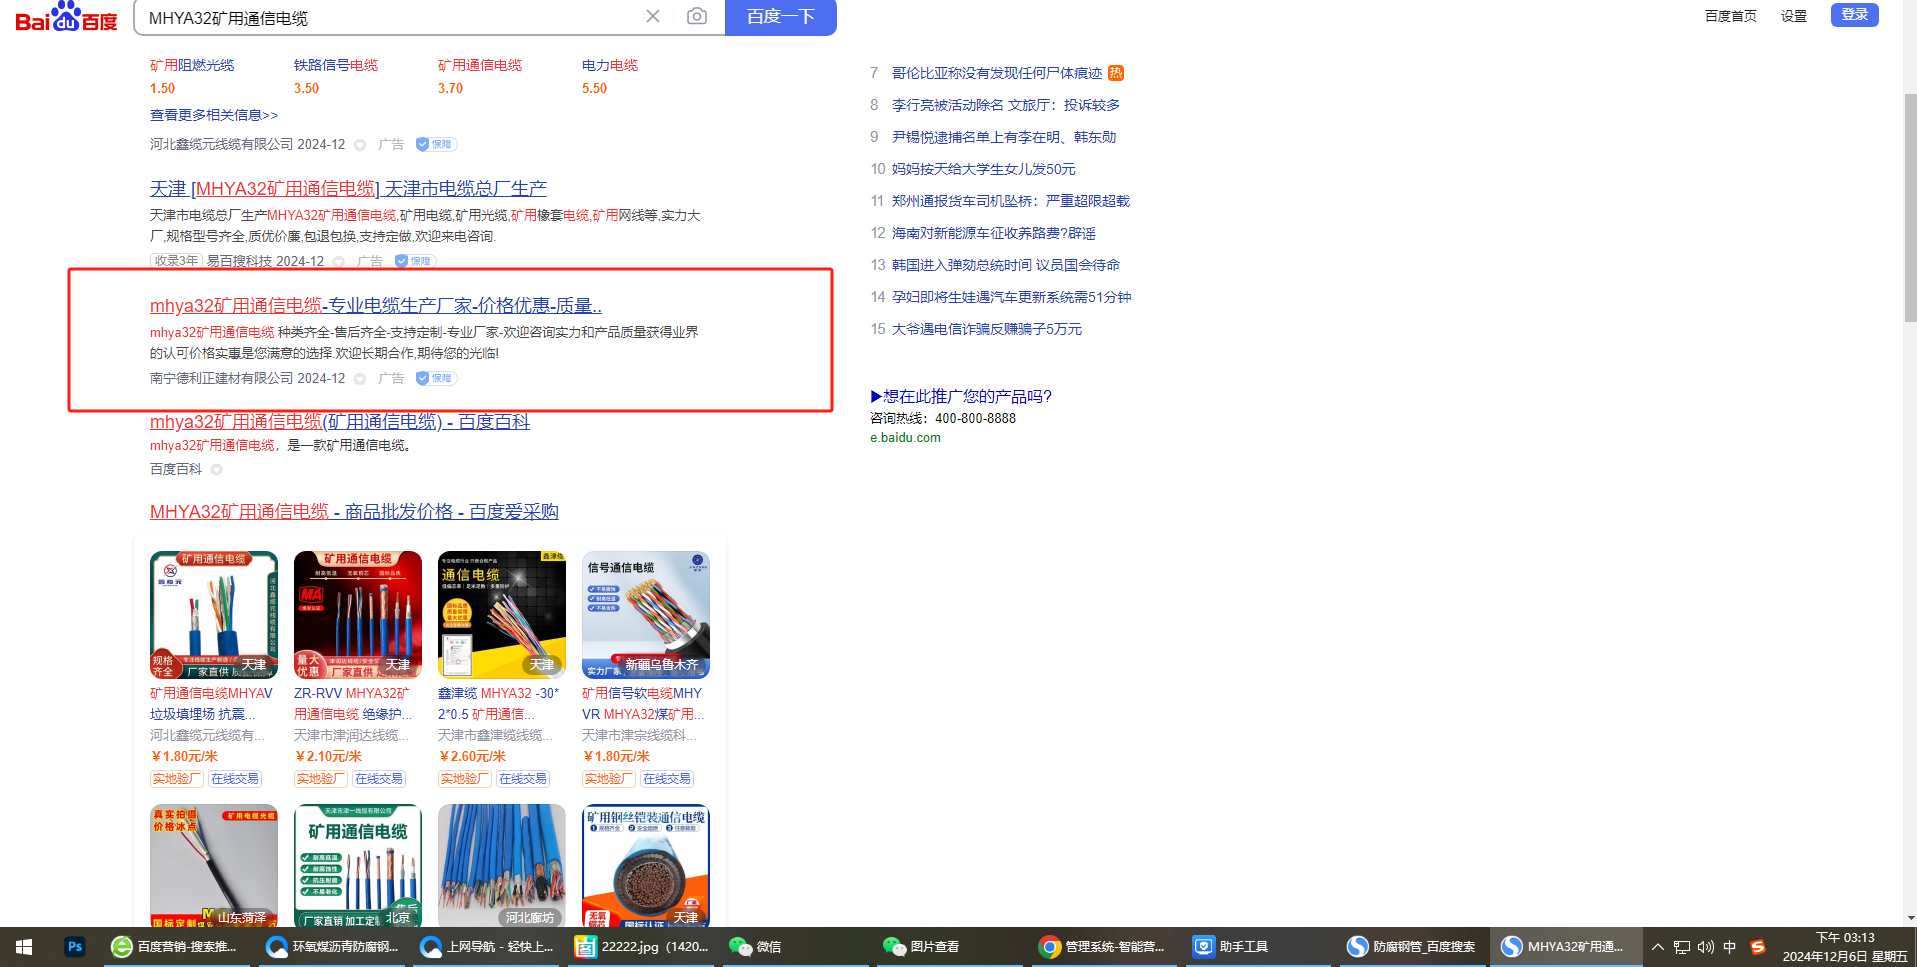Open the 矿用钢丝铠装通信电缆 product image
1917x967 pixels.
coord(646,865)
